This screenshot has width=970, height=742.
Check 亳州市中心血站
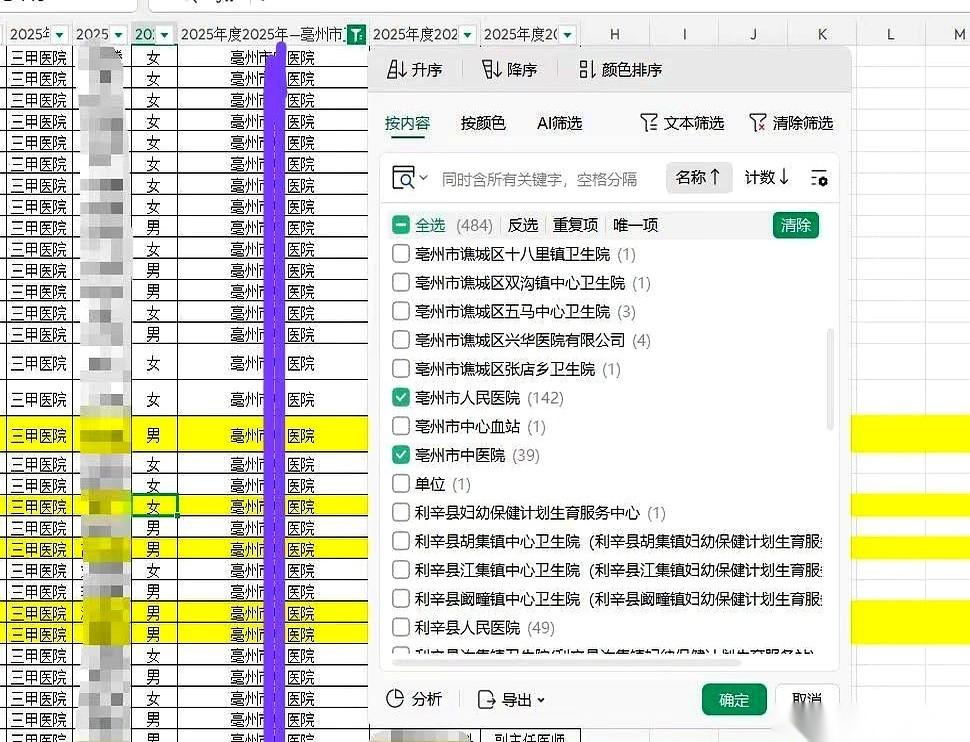(x=401, y=426)
